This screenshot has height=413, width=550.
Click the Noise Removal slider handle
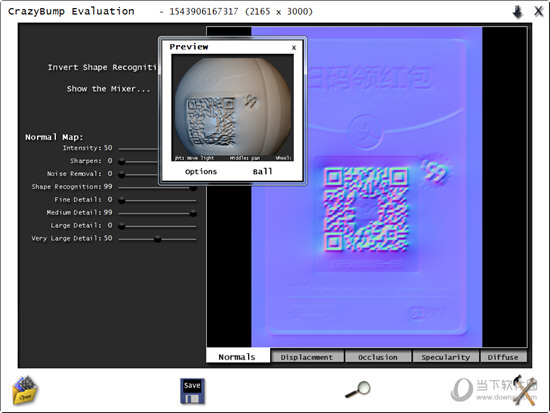tap(122, 174)
